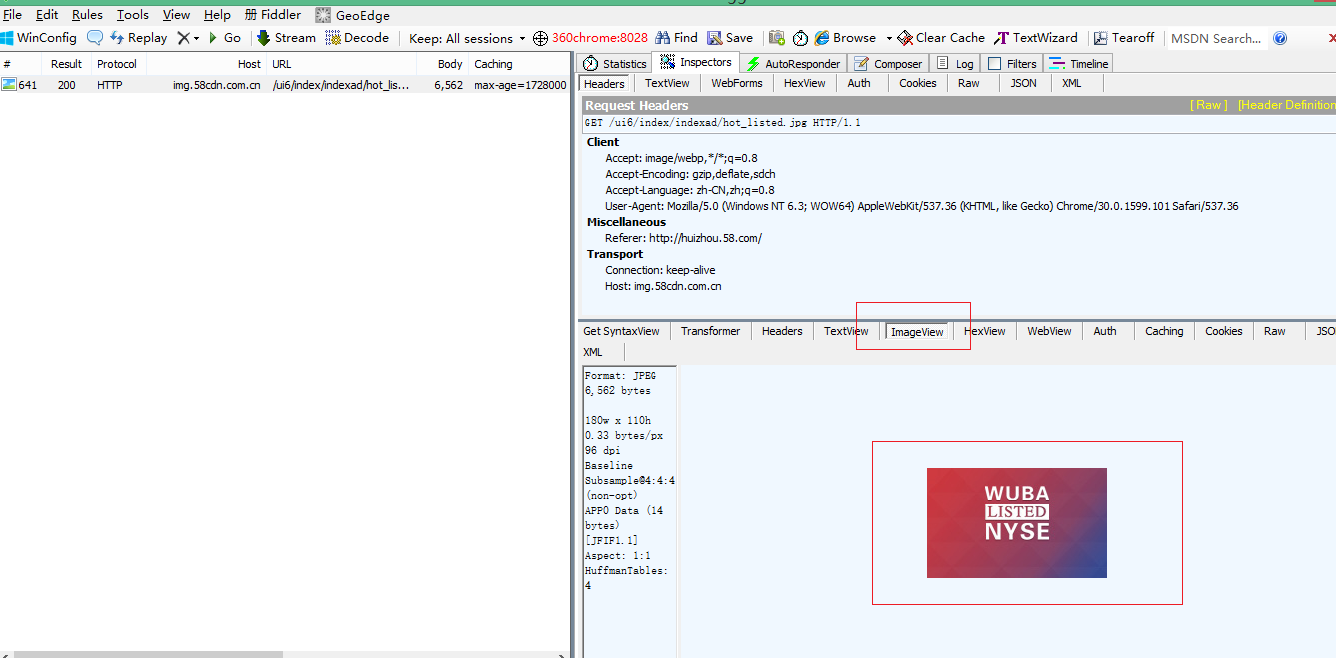This screenshot has width=1336, height=658.
Task: Click the User-Agent header line
Action: point(921,206)
